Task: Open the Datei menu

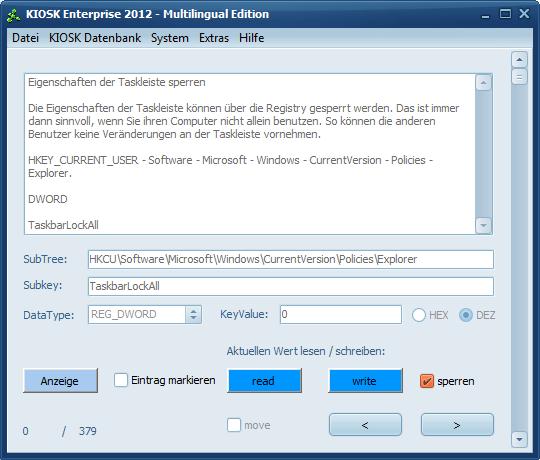Action: [x=25, y=38]
